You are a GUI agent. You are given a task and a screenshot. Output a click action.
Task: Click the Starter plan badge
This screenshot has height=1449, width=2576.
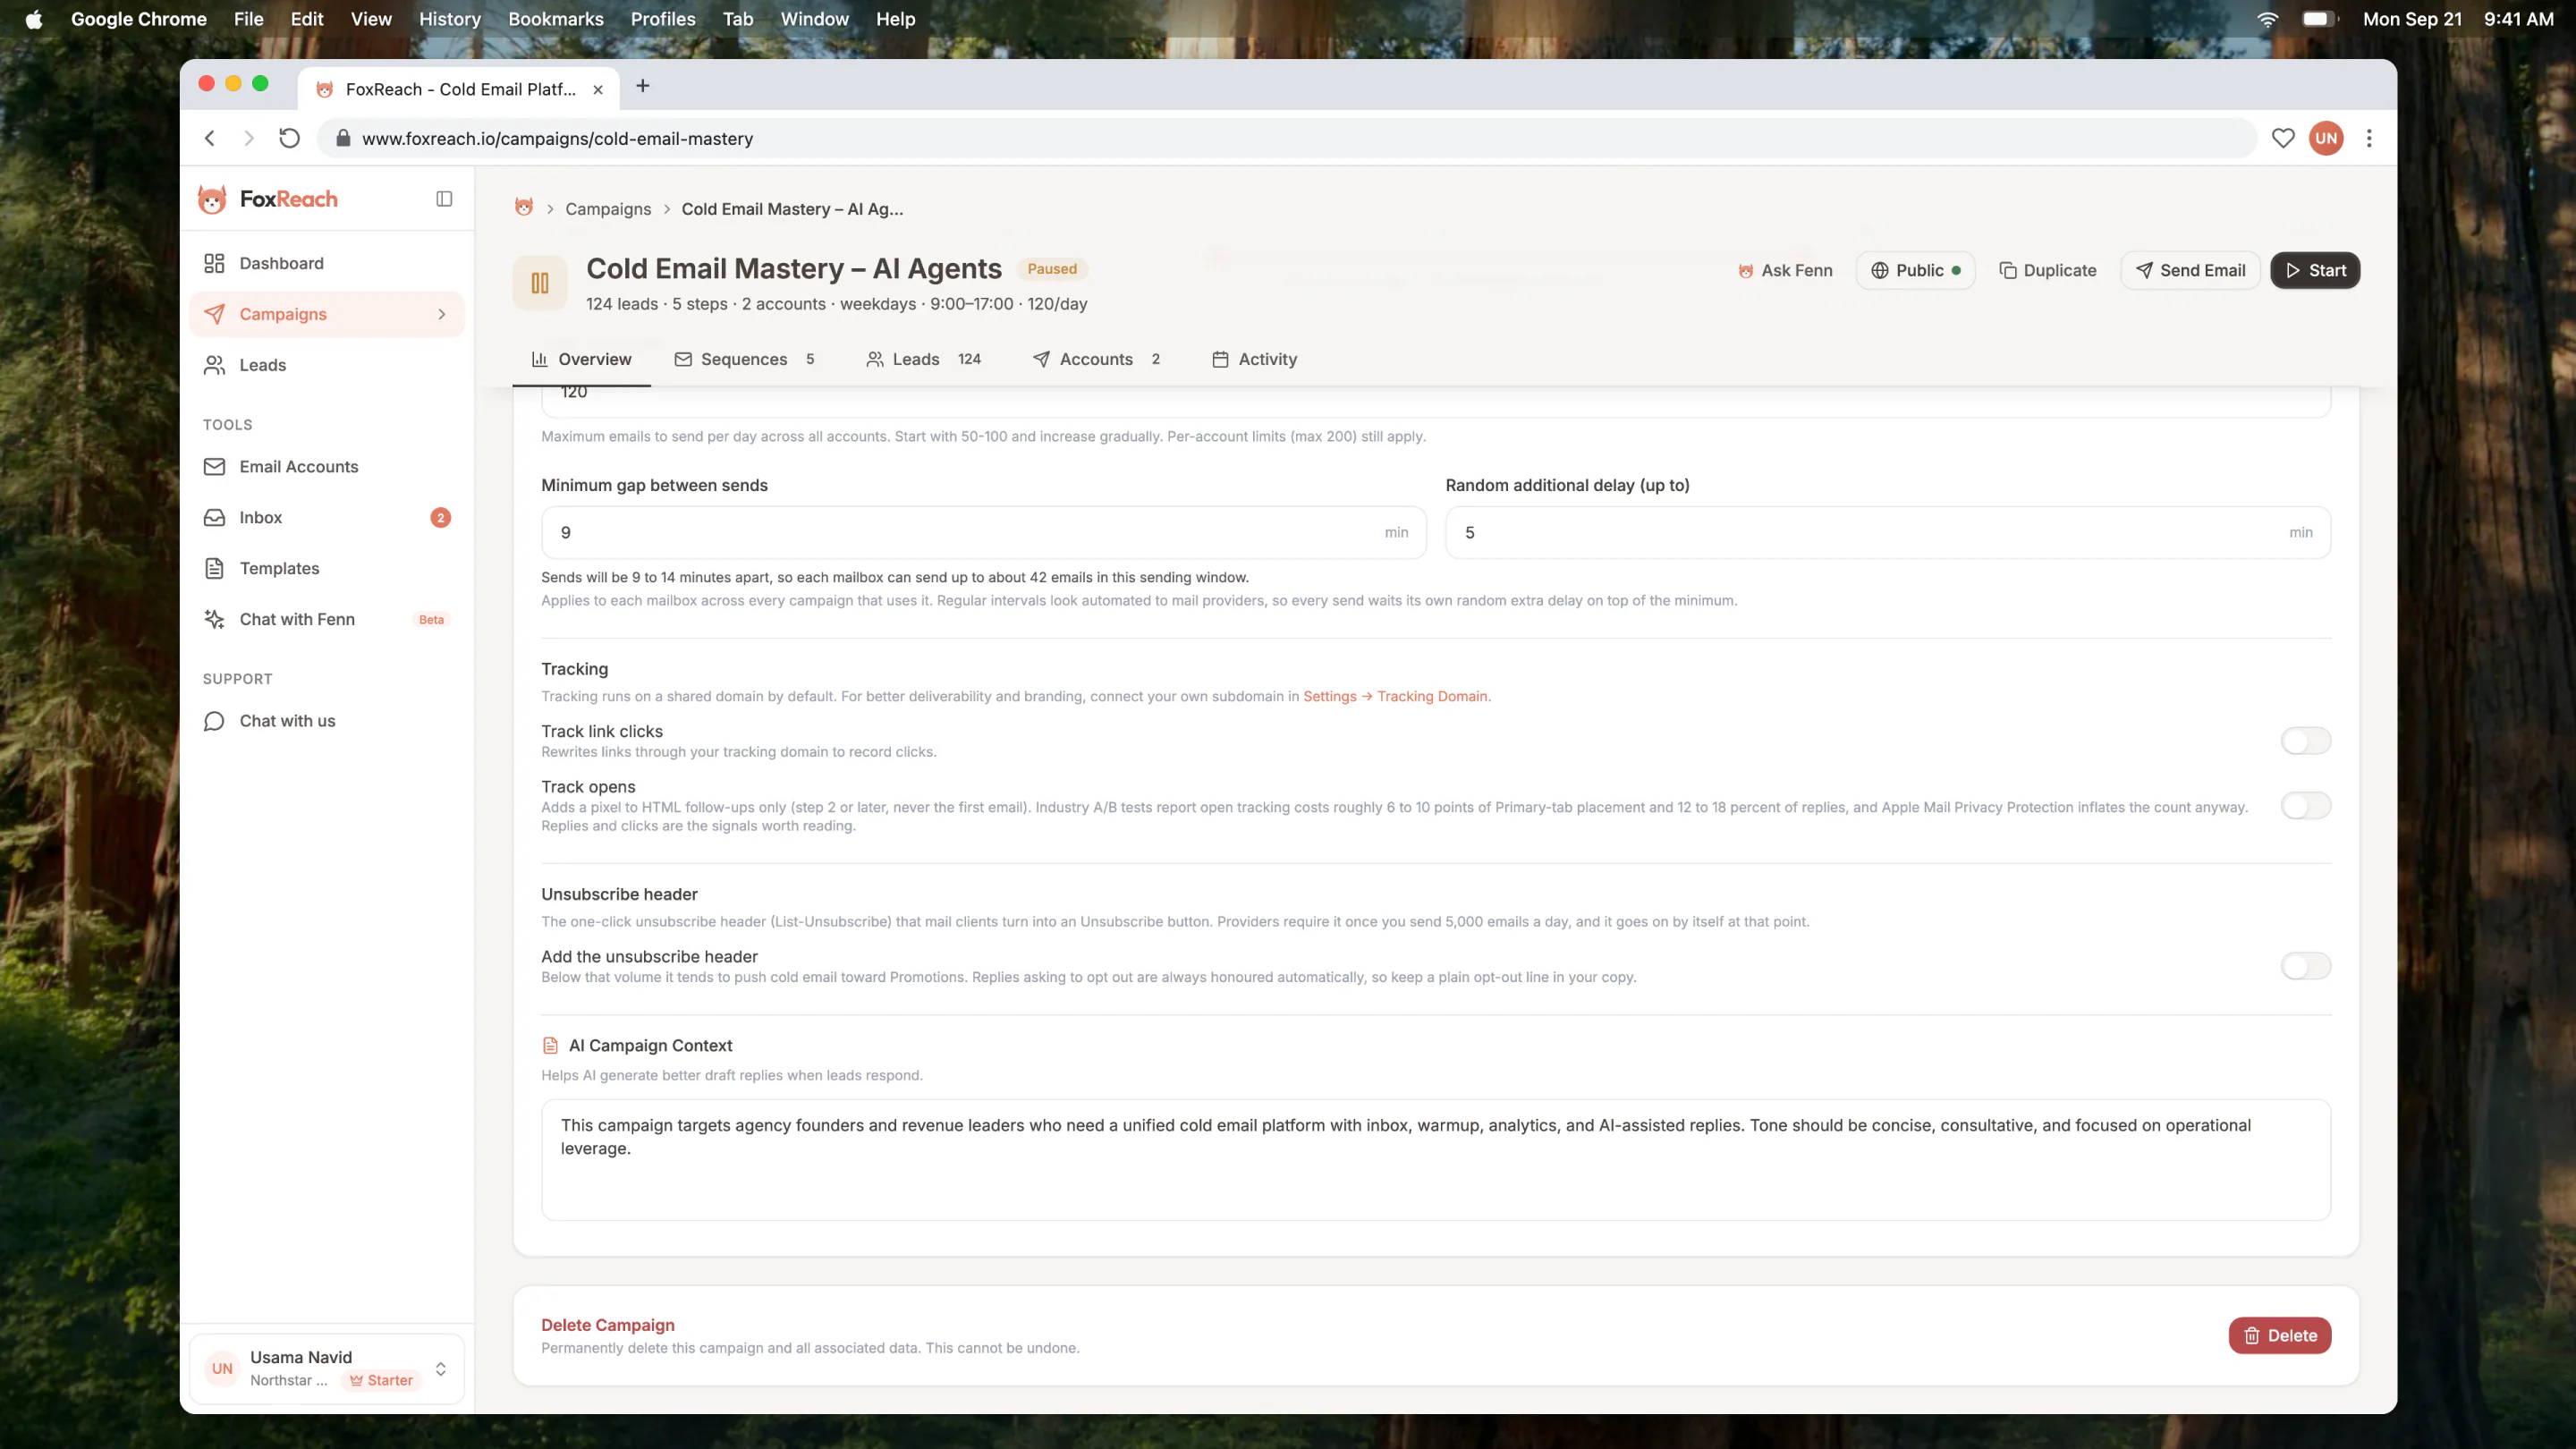coord(381,1380)
